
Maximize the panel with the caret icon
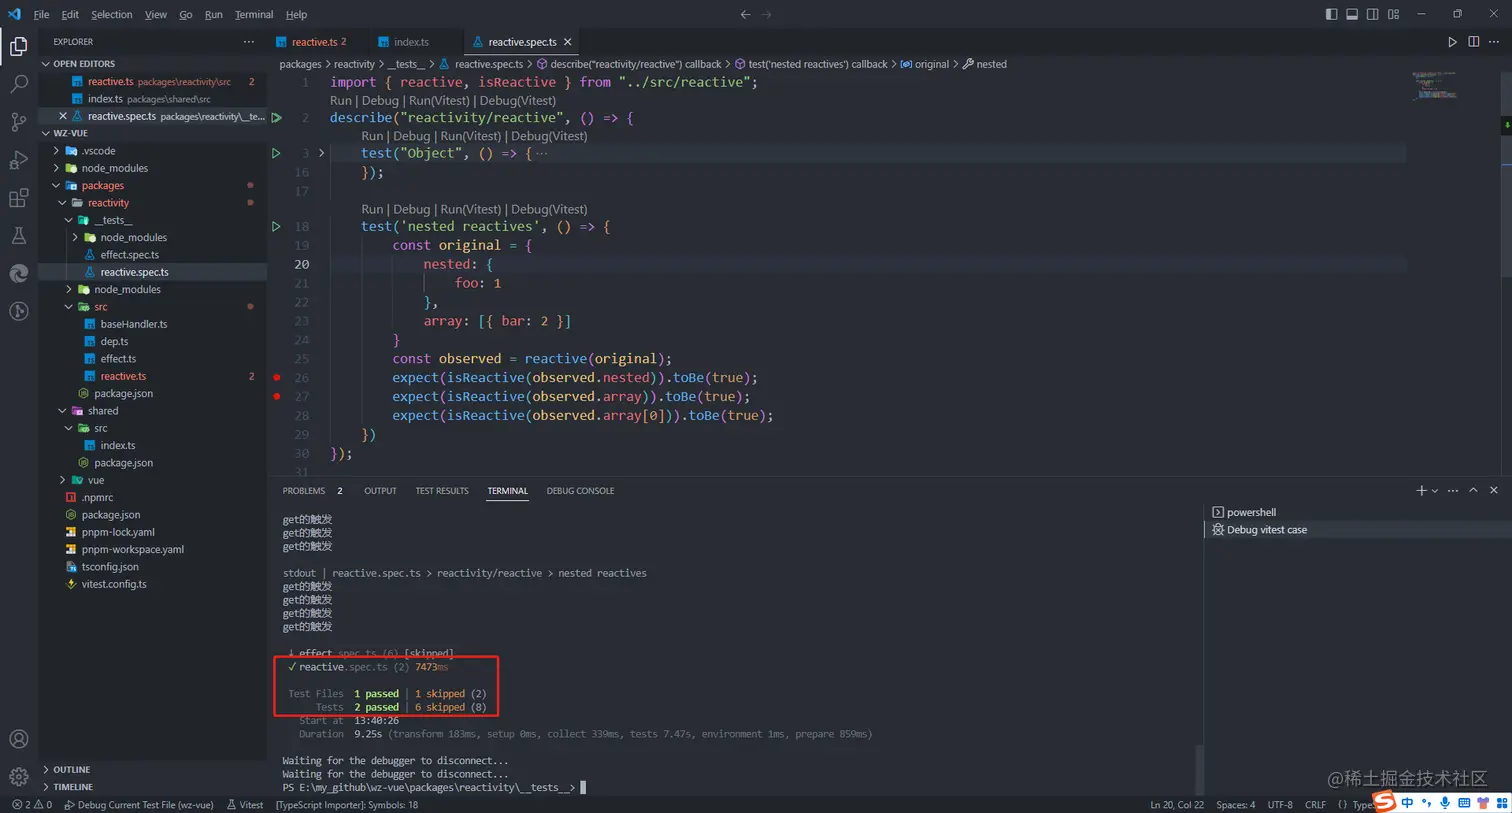(x=1473, y=491)
